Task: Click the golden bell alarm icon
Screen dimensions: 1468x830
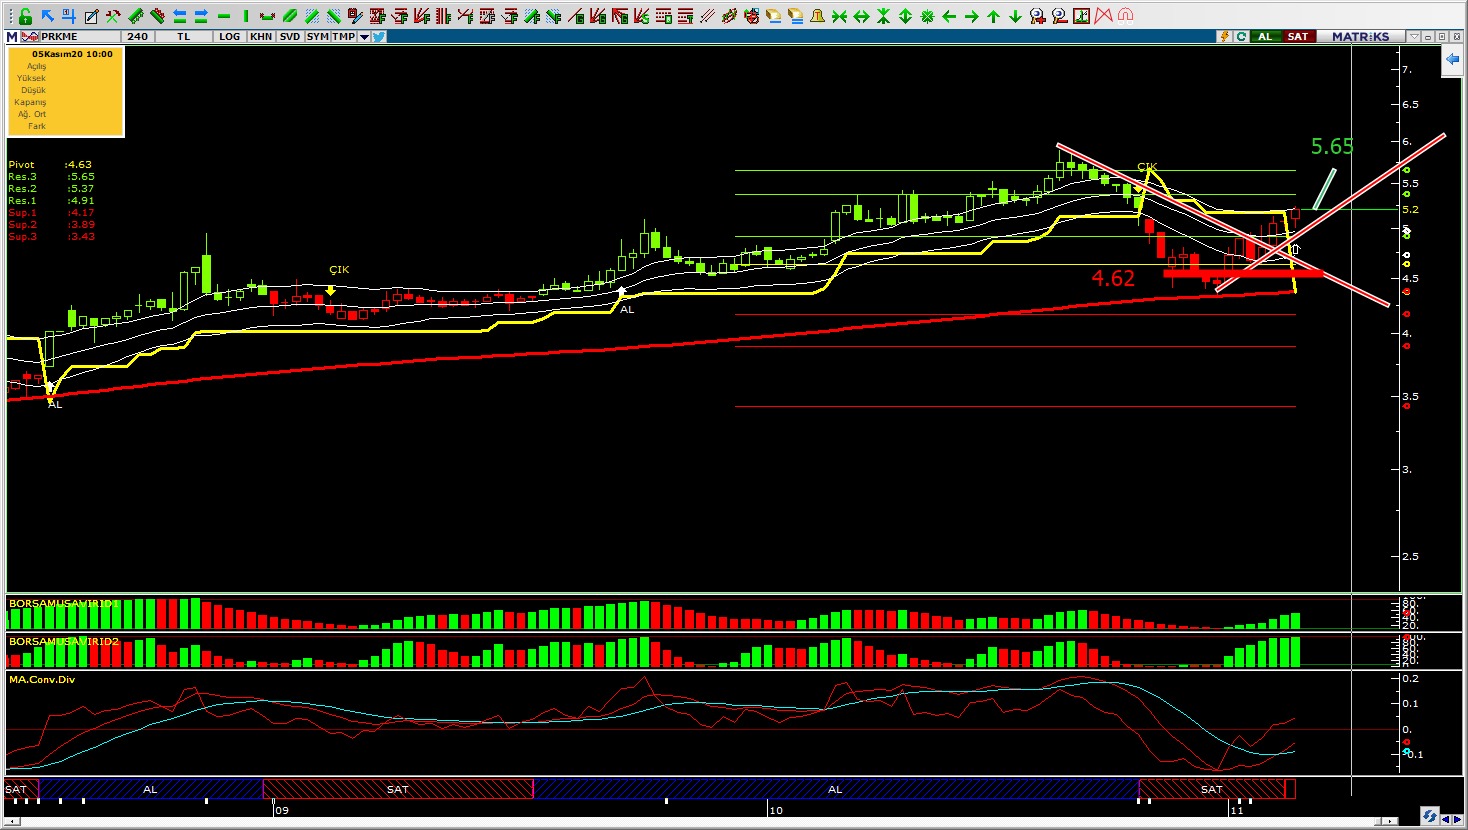Action: (817, 16)
